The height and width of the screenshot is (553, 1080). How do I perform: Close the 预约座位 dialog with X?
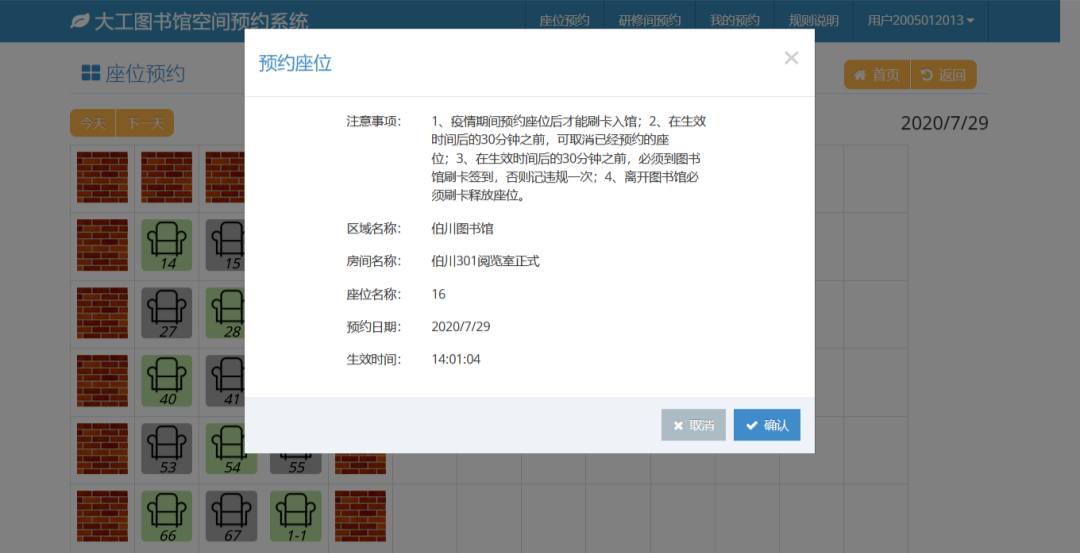(x=791, y=58)
